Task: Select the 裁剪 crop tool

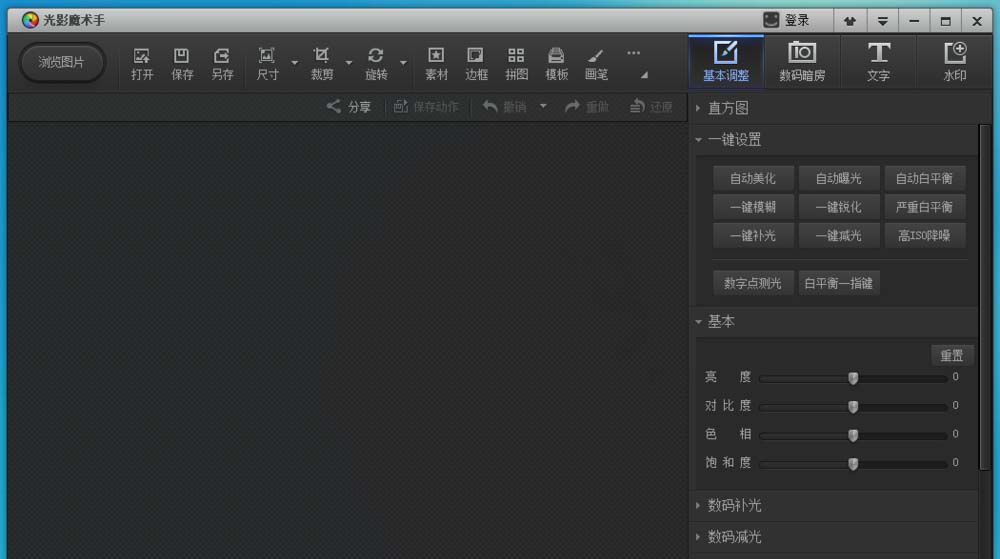Action: click(x=321, y=63)
